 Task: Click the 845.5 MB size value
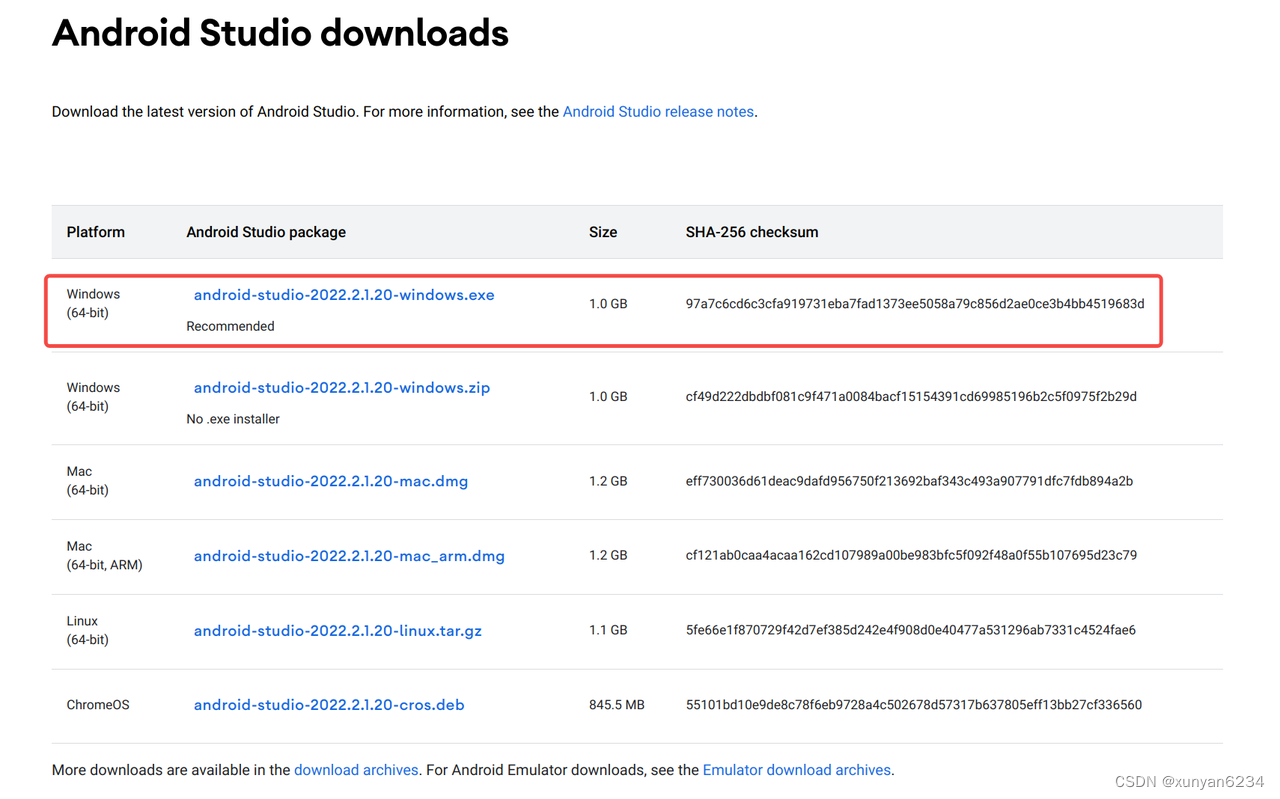pyautogui.click(x=617, y=705)
